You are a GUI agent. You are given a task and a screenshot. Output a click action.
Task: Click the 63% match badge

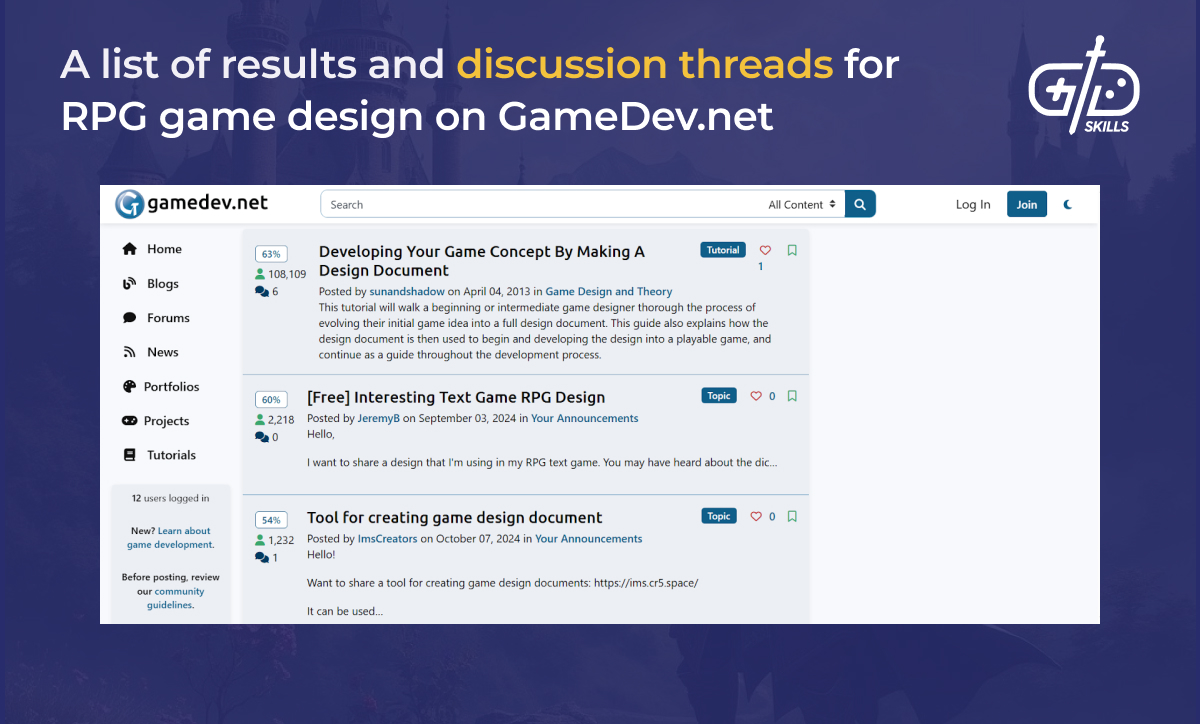coord(271,254)
